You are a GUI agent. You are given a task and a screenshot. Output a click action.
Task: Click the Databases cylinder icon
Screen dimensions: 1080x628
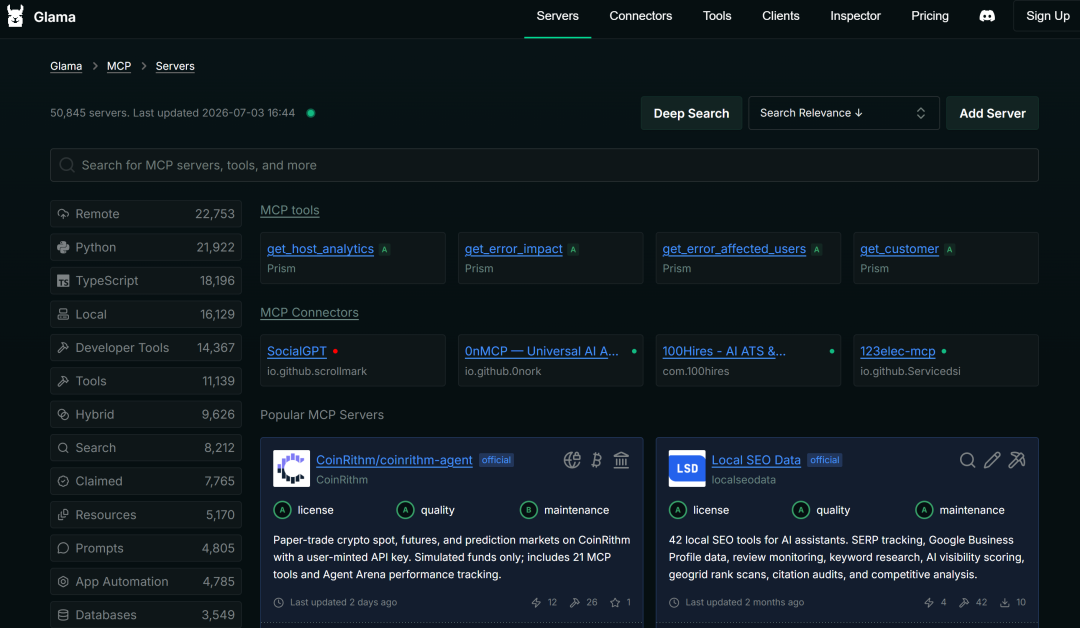(63, 615)
